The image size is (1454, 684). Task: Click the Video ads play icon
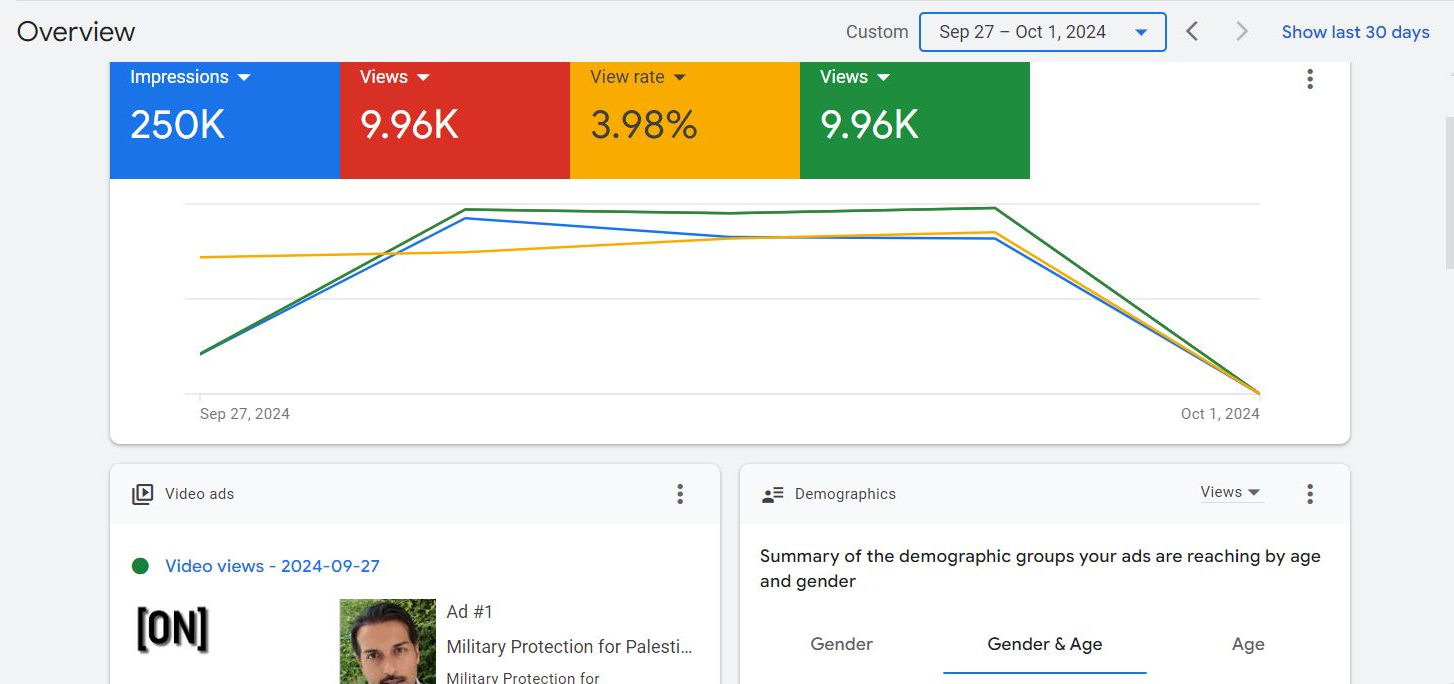[x=143, y=494]
